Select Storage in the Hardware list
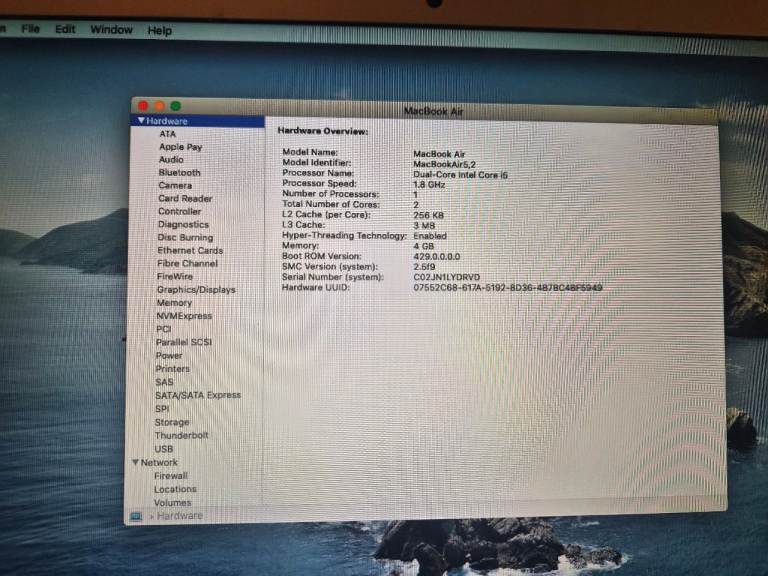Viewport: 768px width, 576px height. click(172, 423)
